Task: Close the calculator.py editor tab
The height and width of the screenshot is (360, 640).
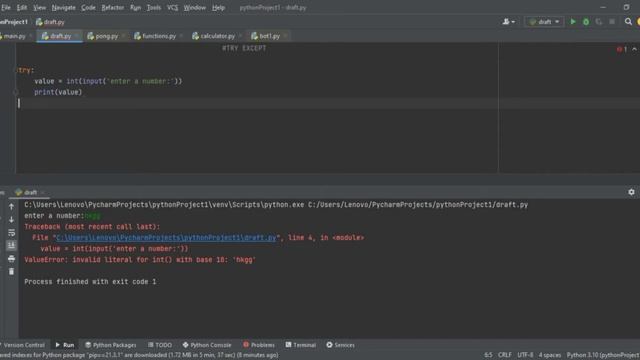Action: click(240, 36)
